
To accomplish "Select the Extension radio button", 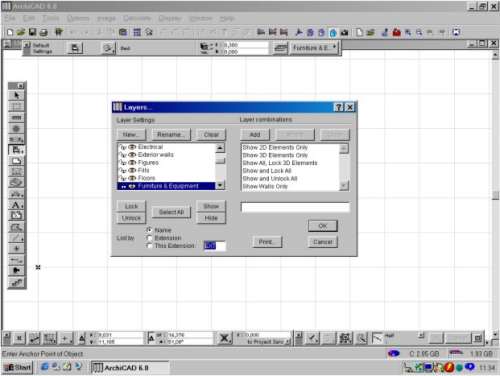I will click(x=149, y=238).
